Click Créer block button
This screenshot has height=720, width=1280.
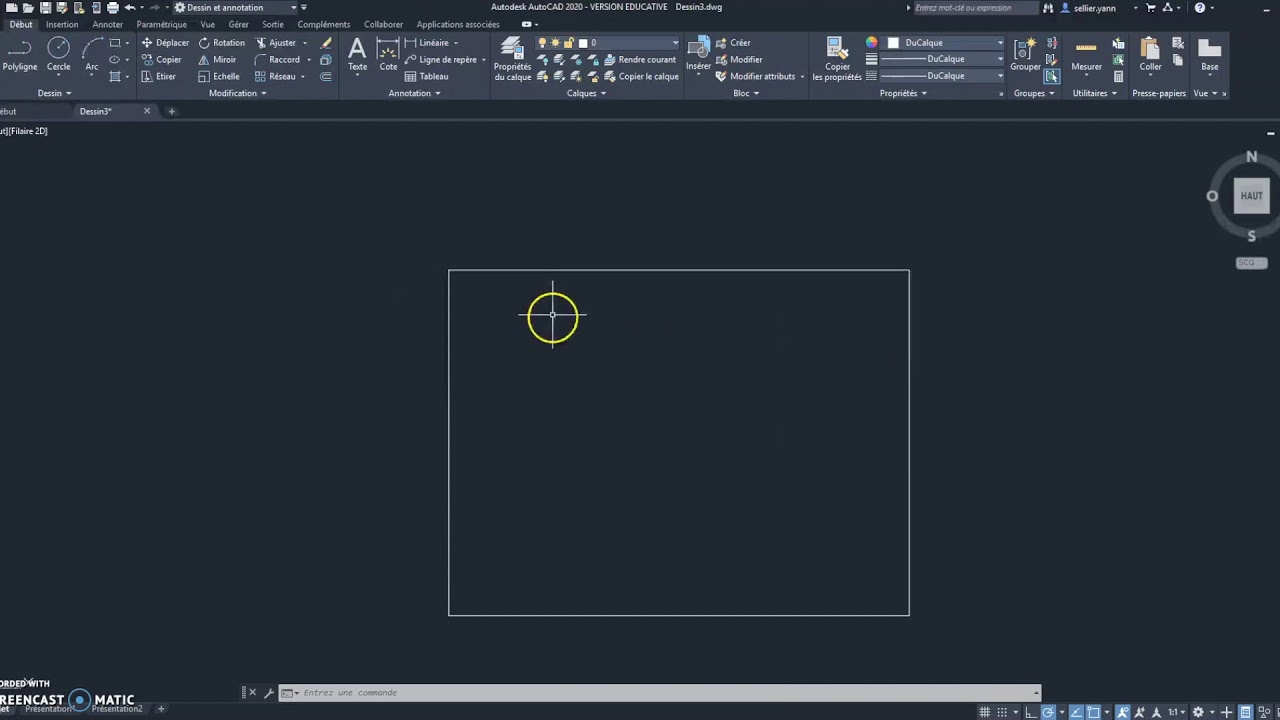(x=732, y=43)
